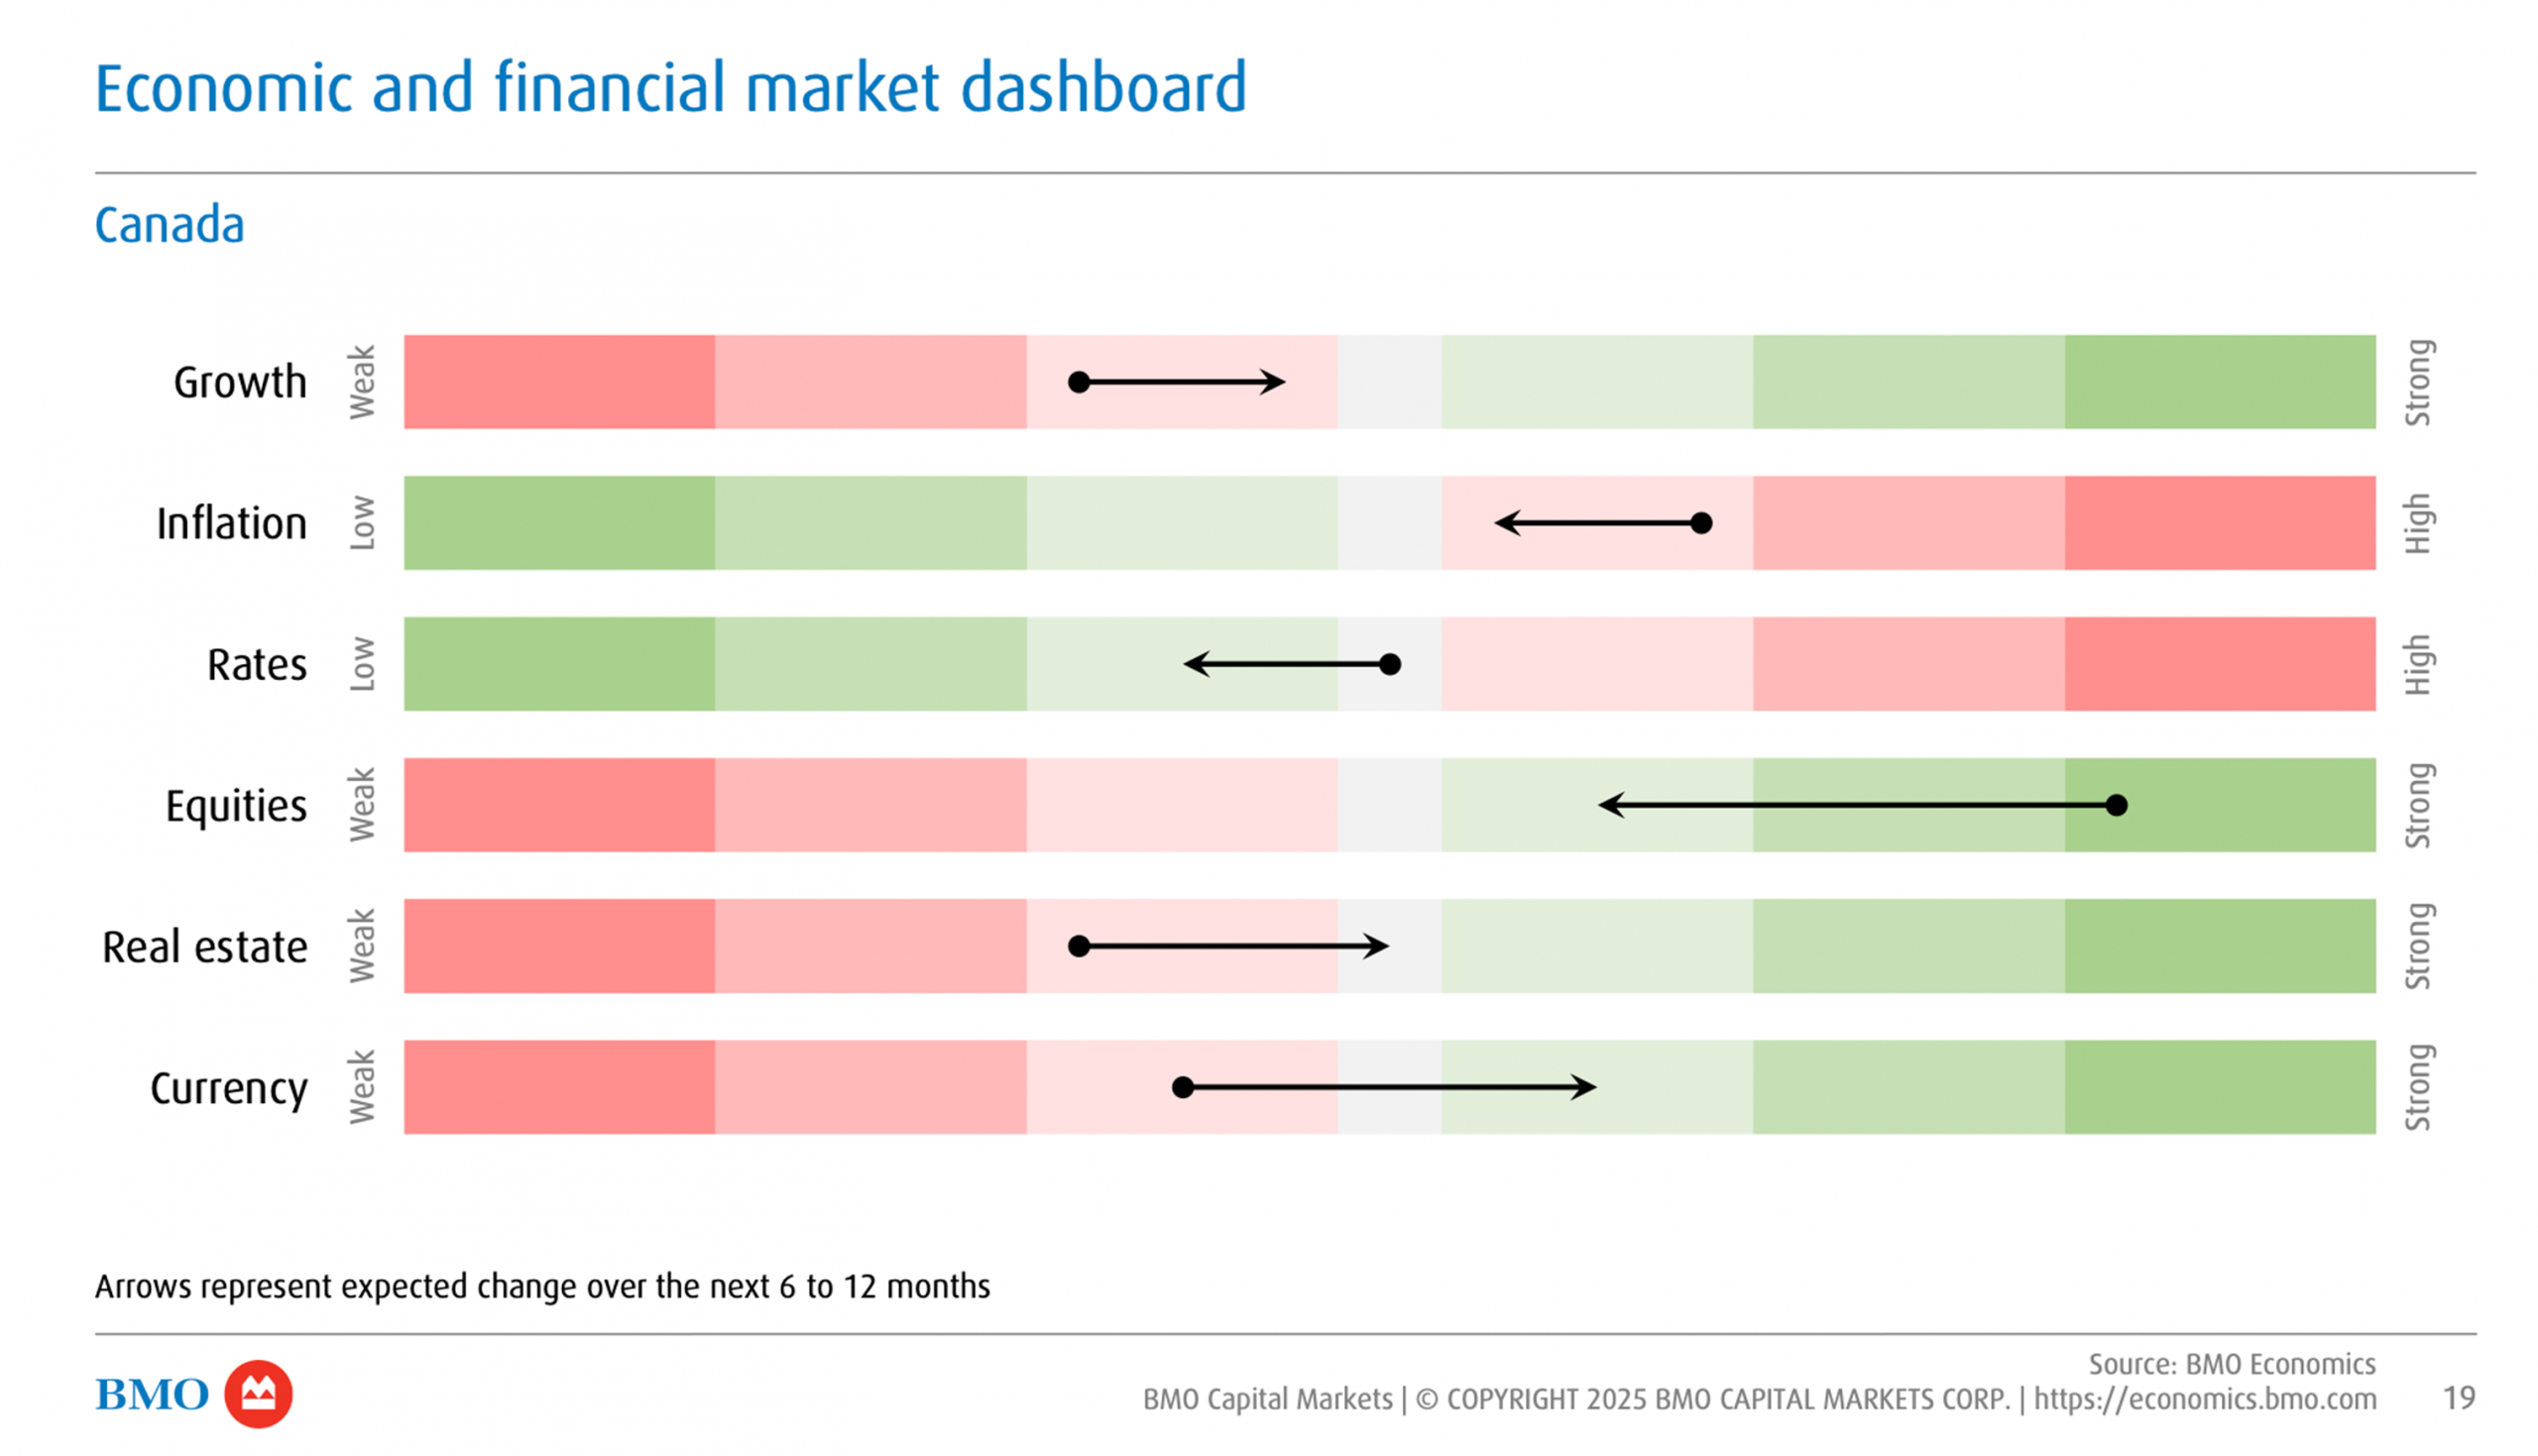The width and height of the screenshot is (2538, 1456).
Task: Open the economics.bmo.com link
Action: 2205,1399
